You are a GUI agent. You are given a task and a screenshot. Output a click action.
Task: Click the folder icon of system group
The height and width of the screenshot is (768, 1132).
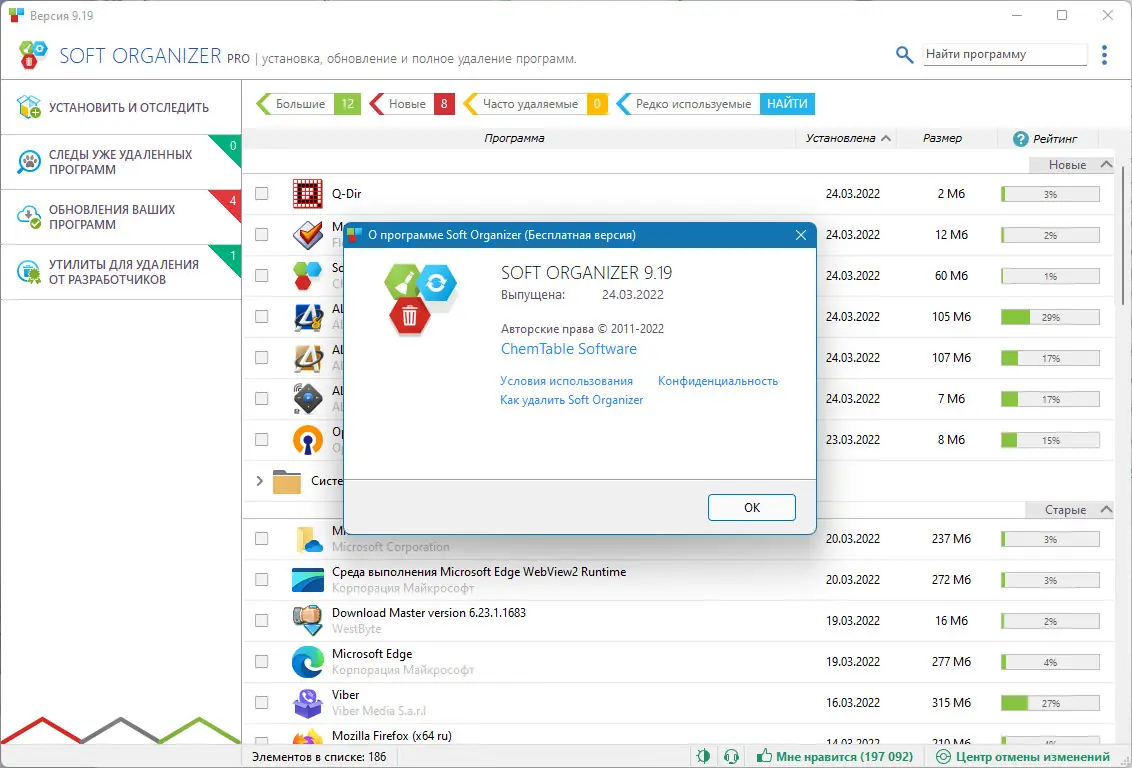click(287, 481)
